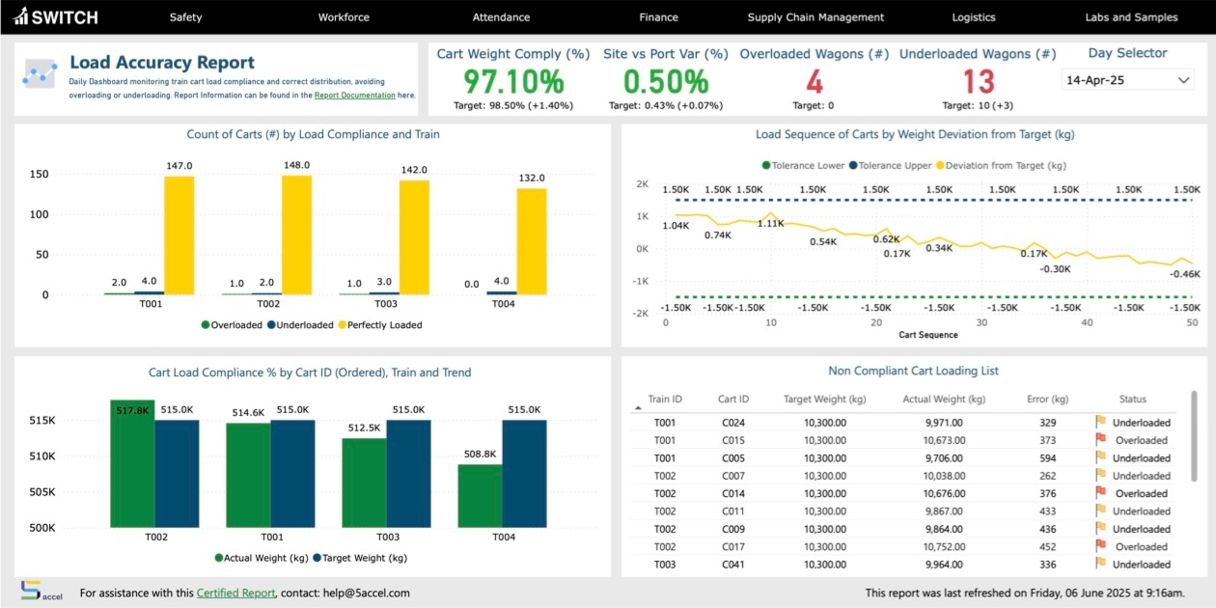Open Supply Chain Management tab
The image size is (1216, 608).
816,17
